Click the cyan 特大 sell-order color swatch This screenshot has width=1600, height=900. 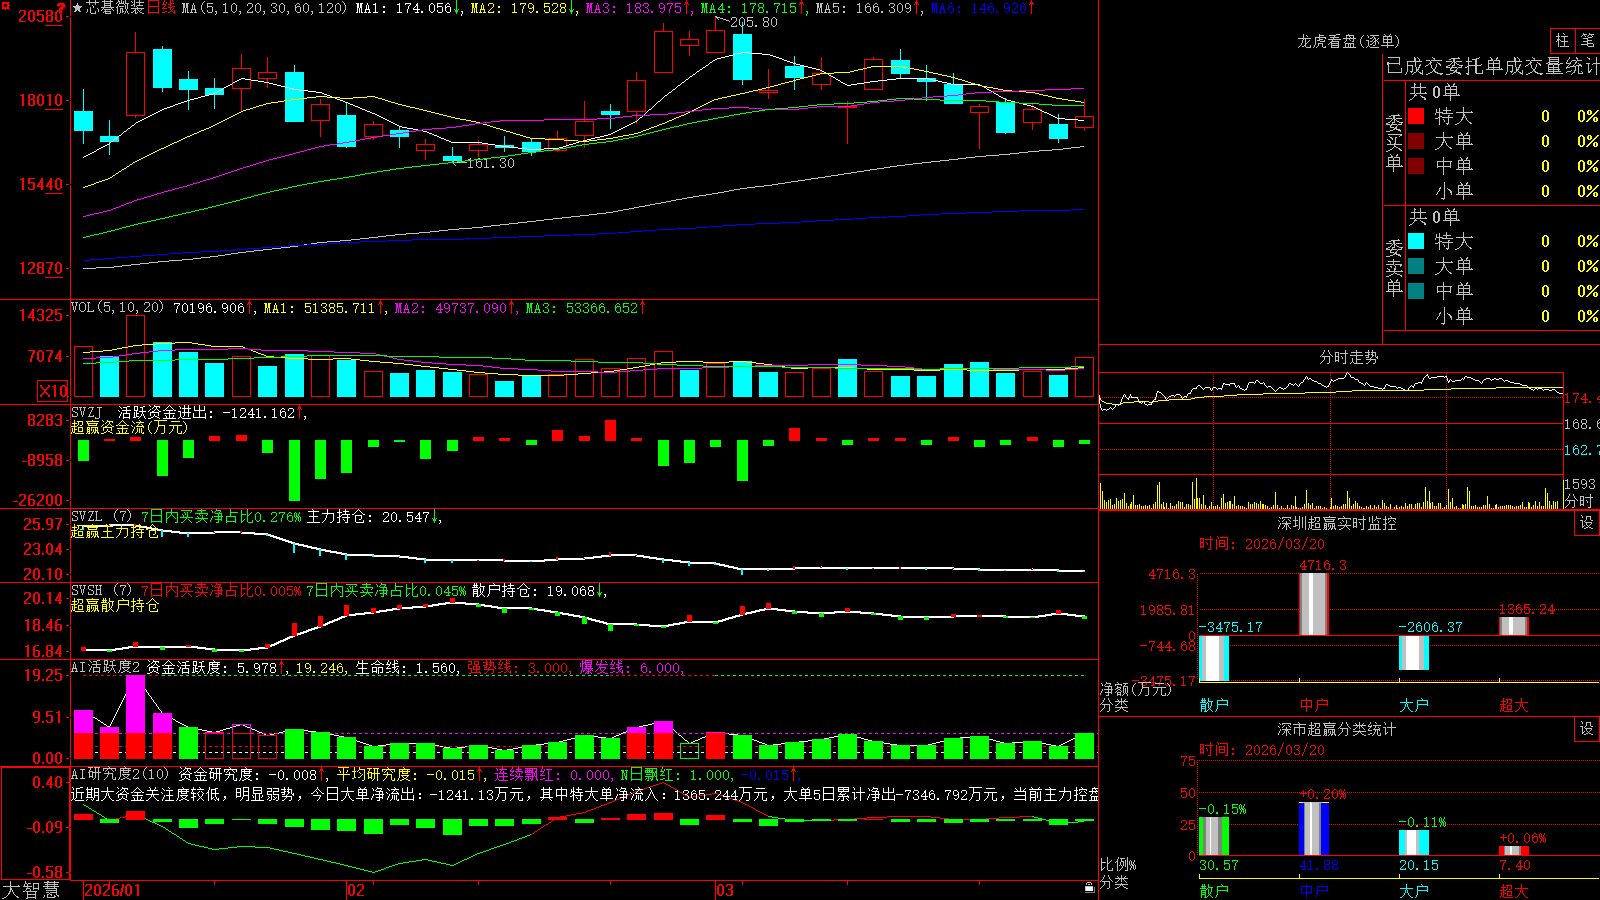(x=1416, y=241)
